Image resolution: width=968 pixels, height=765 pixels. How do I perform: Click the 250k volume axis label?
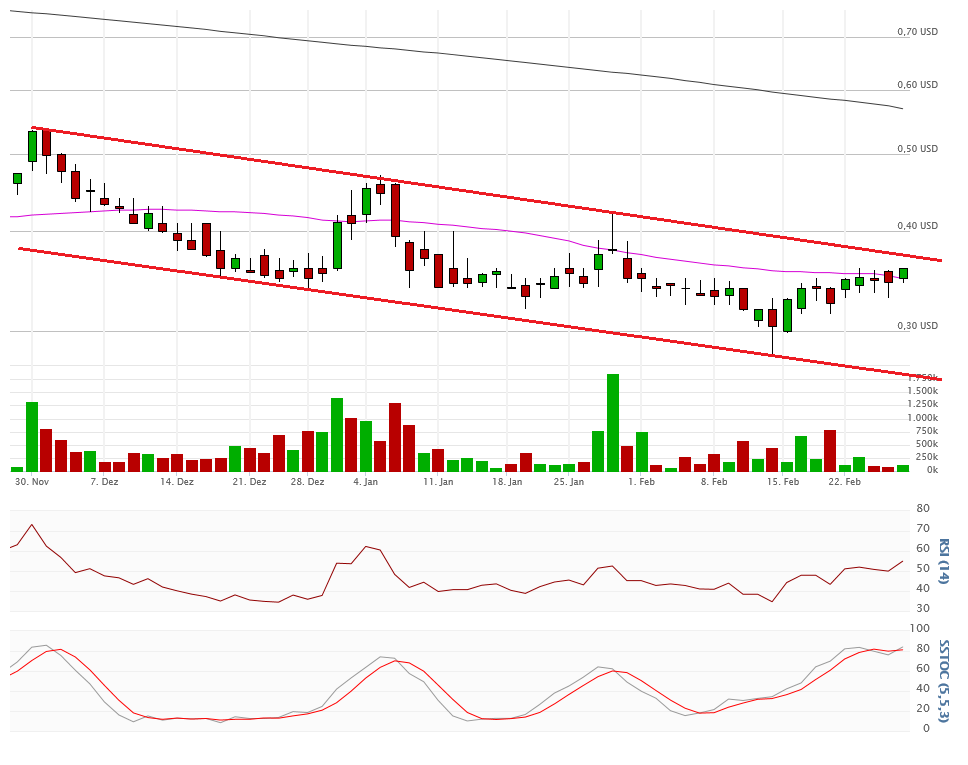pyautogui.click(x=927, y=457)
